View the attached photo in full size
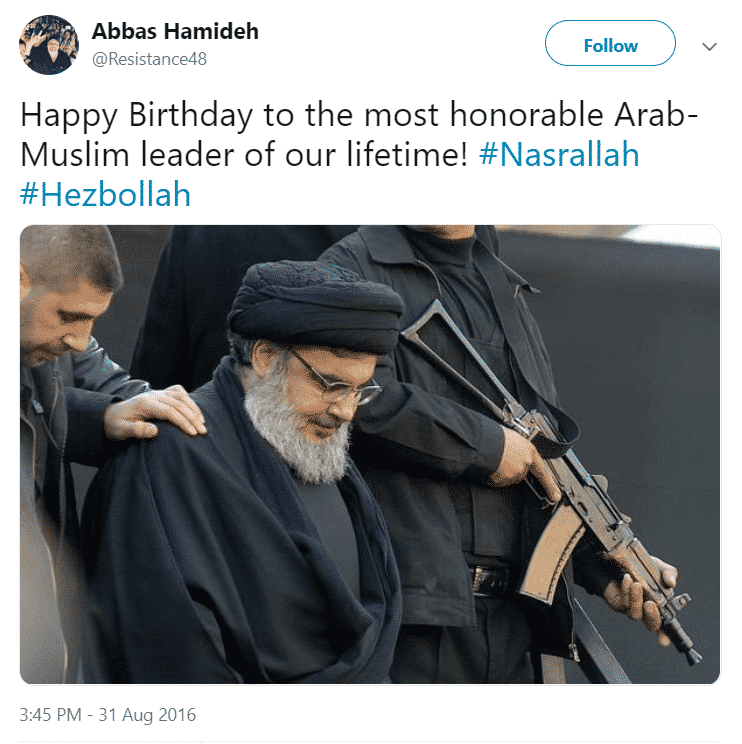 tap(370, 454)
